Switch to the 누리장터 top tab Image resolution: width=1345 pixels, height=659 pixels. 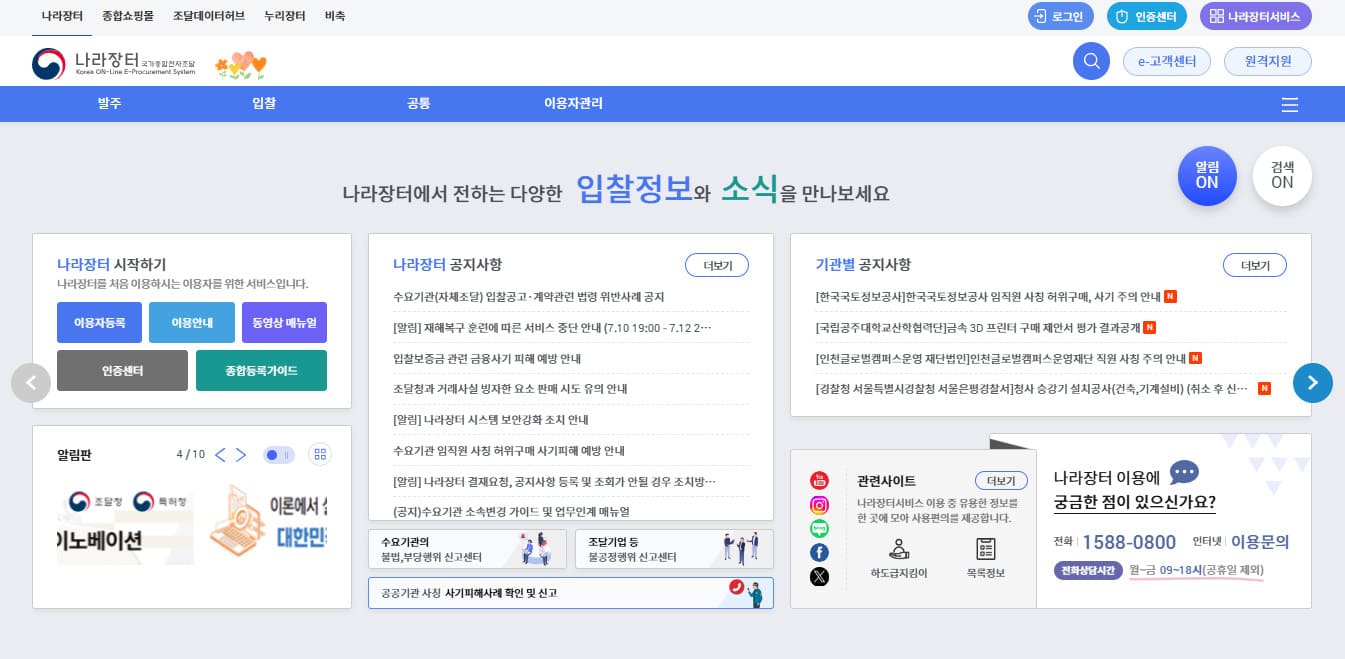pos(284,16)
